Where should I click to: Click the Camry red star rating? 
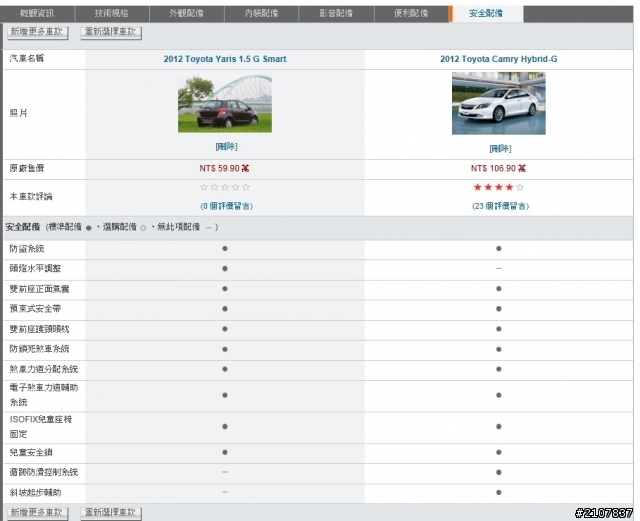tap(498, 187)
